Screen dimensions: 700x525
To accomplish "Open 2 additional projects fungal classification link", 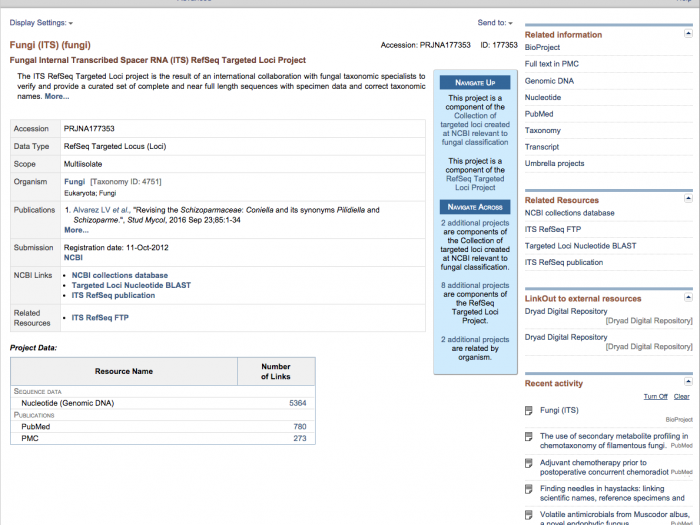I will [x=475, y=223].
